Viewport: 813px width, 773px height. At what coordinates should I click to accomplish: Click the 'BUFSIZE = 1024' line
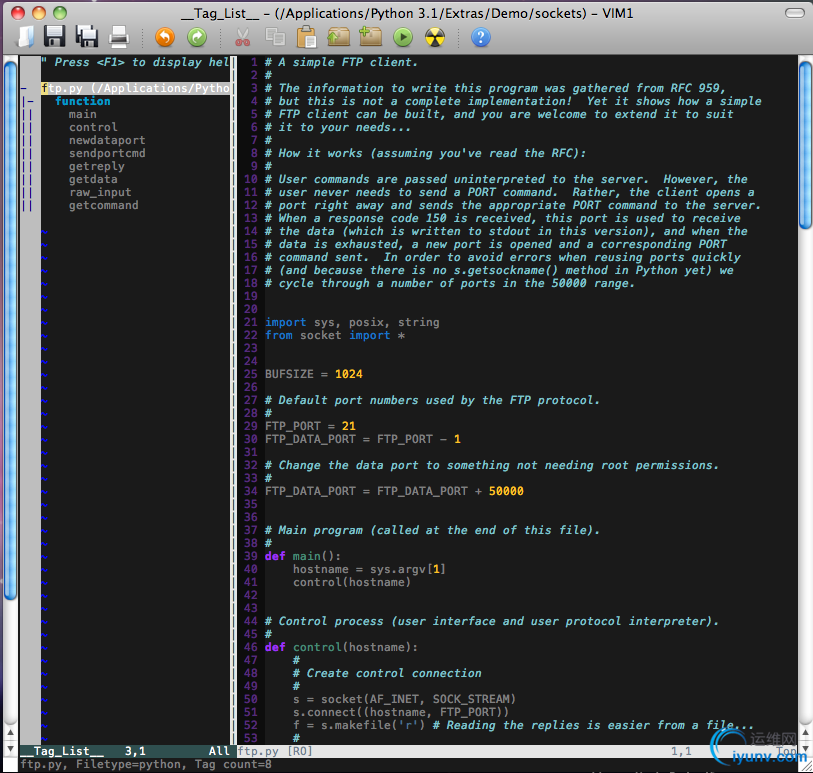click(314, 374)
